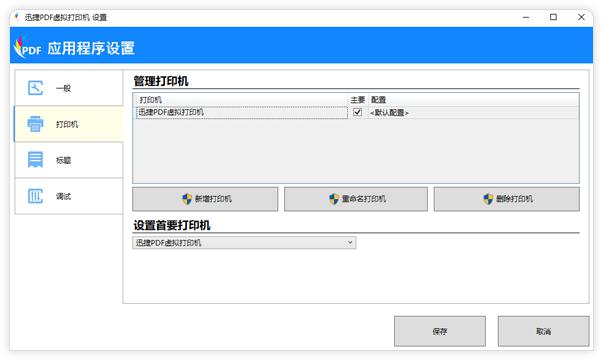The height and width of the screenshot is (360, 603).
Task: Open the 一般 settings tab
Action: pos(68,88)
